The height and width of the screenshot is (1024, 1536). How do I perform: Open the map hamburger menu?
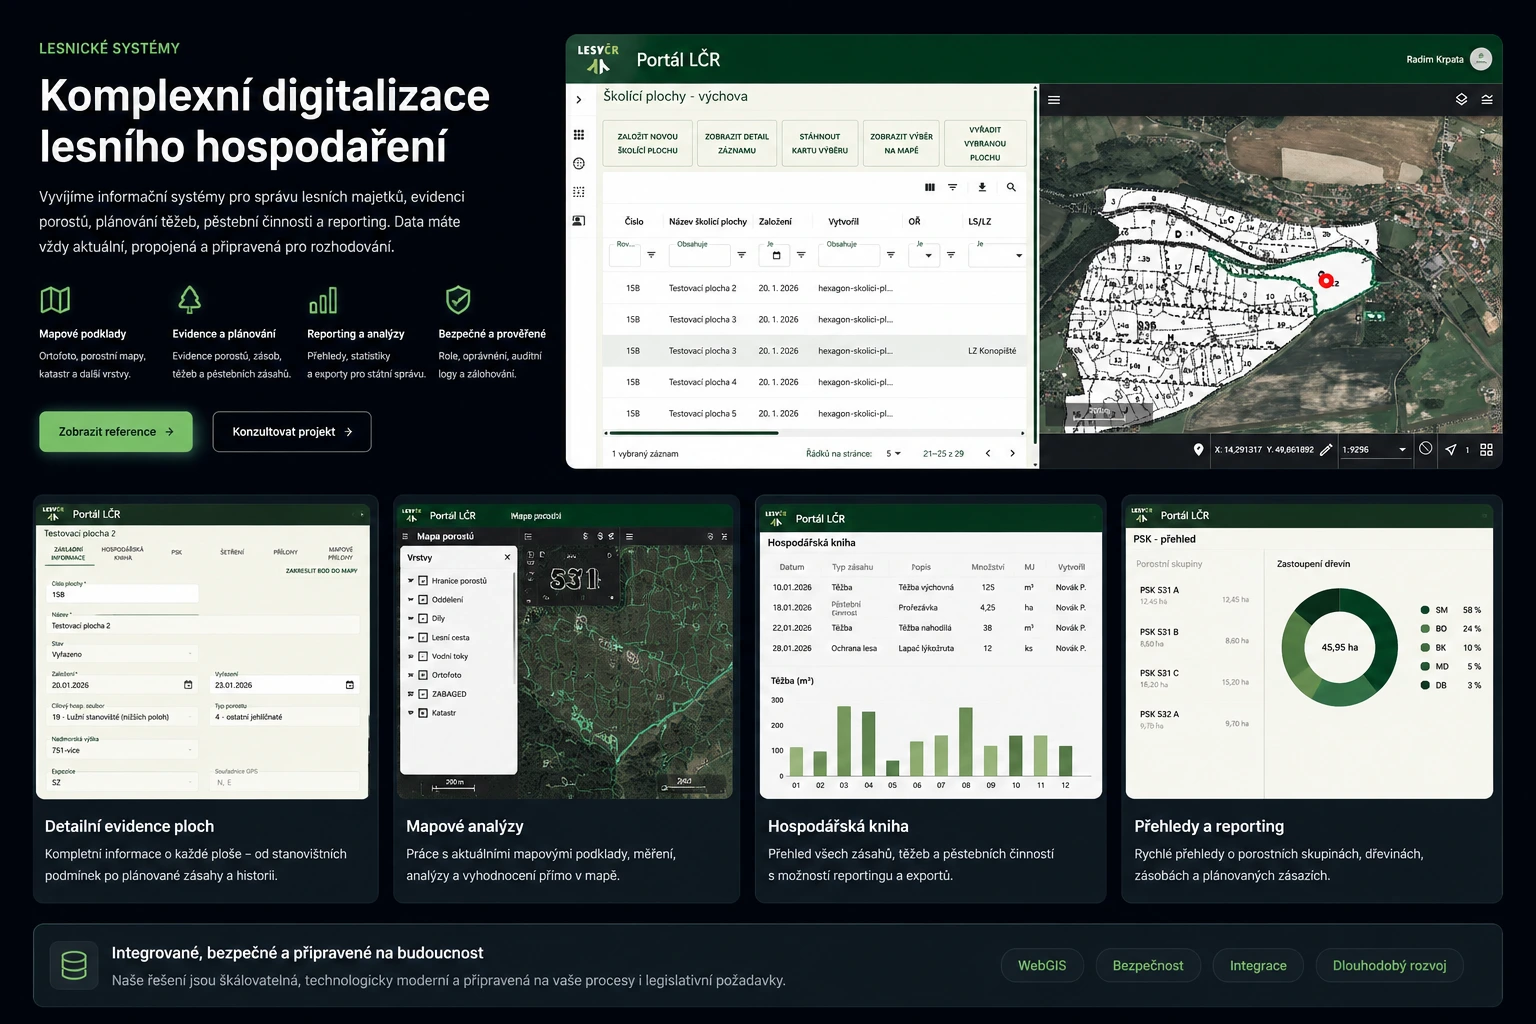pos(1054,100)
